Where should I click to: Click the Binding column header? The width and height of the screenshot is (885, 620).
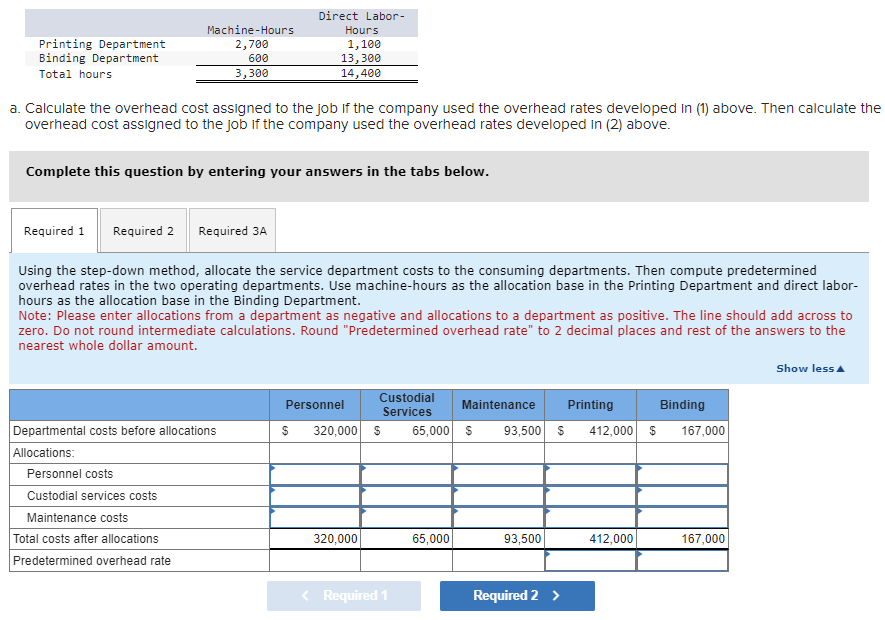682,405
